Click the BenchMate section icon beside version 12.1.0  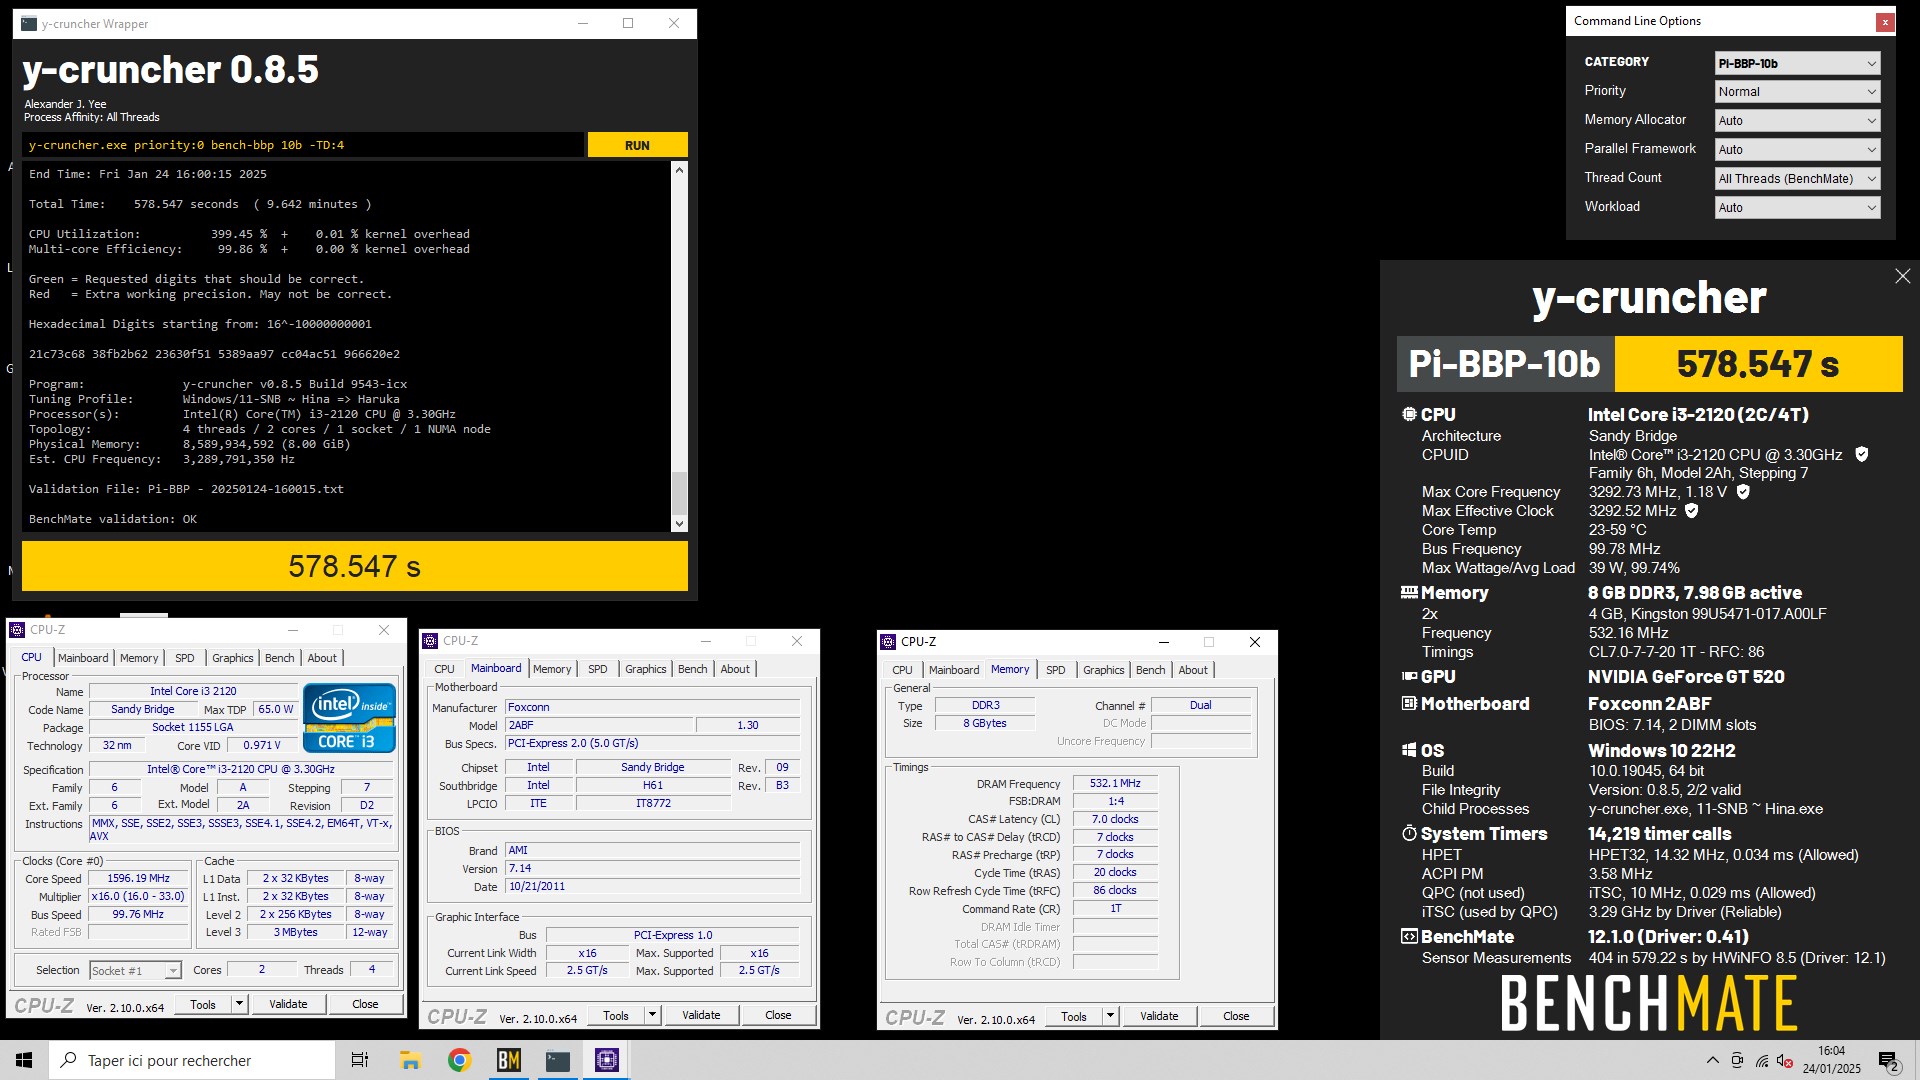1409,937
